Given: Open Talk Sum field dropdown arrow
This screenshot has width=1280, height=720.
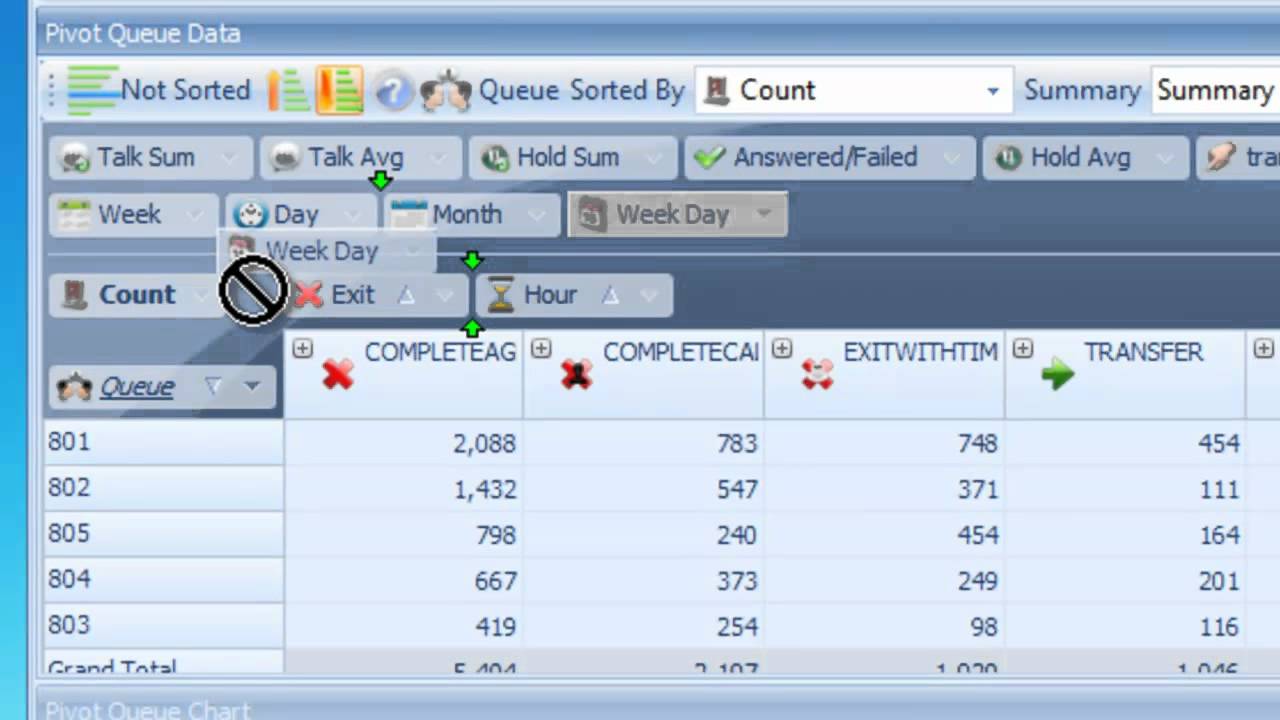Looking at the screenshot, I should pyautogui.click(x=229, y=158).
